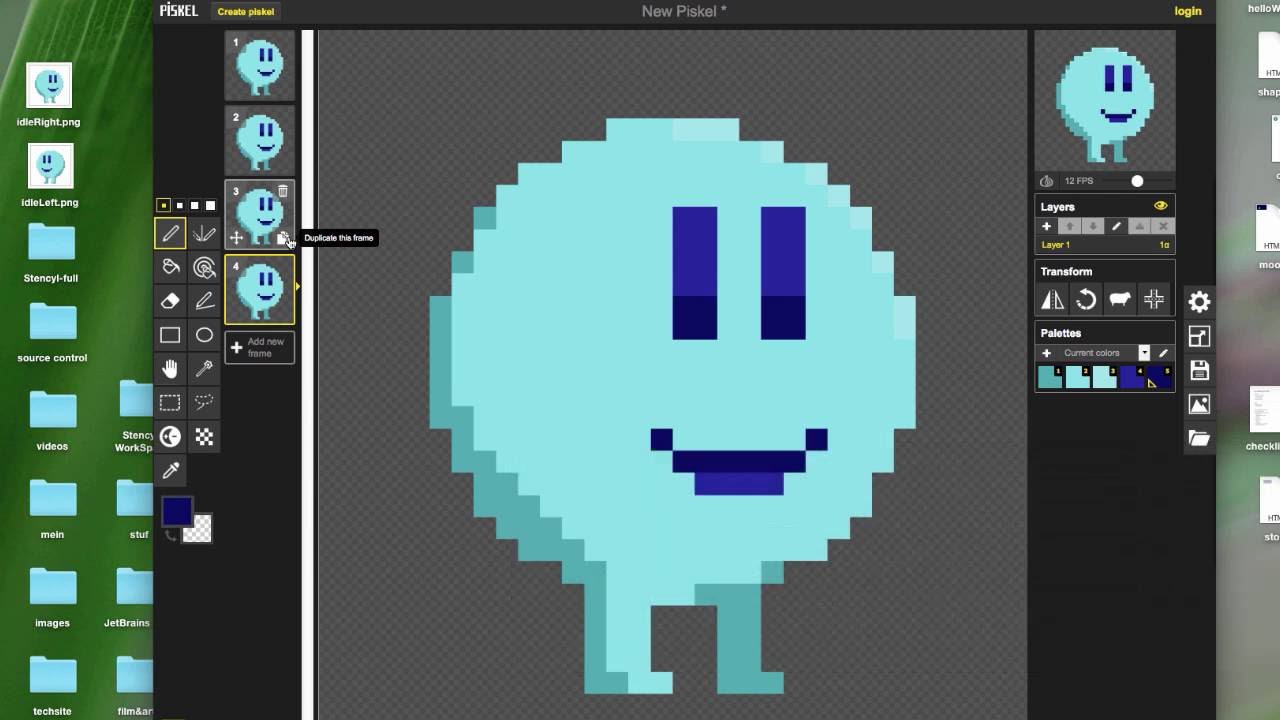Select frame 4 thumbnail
This screenshot has width=1280, height=720.
click(x=260, y=290)
